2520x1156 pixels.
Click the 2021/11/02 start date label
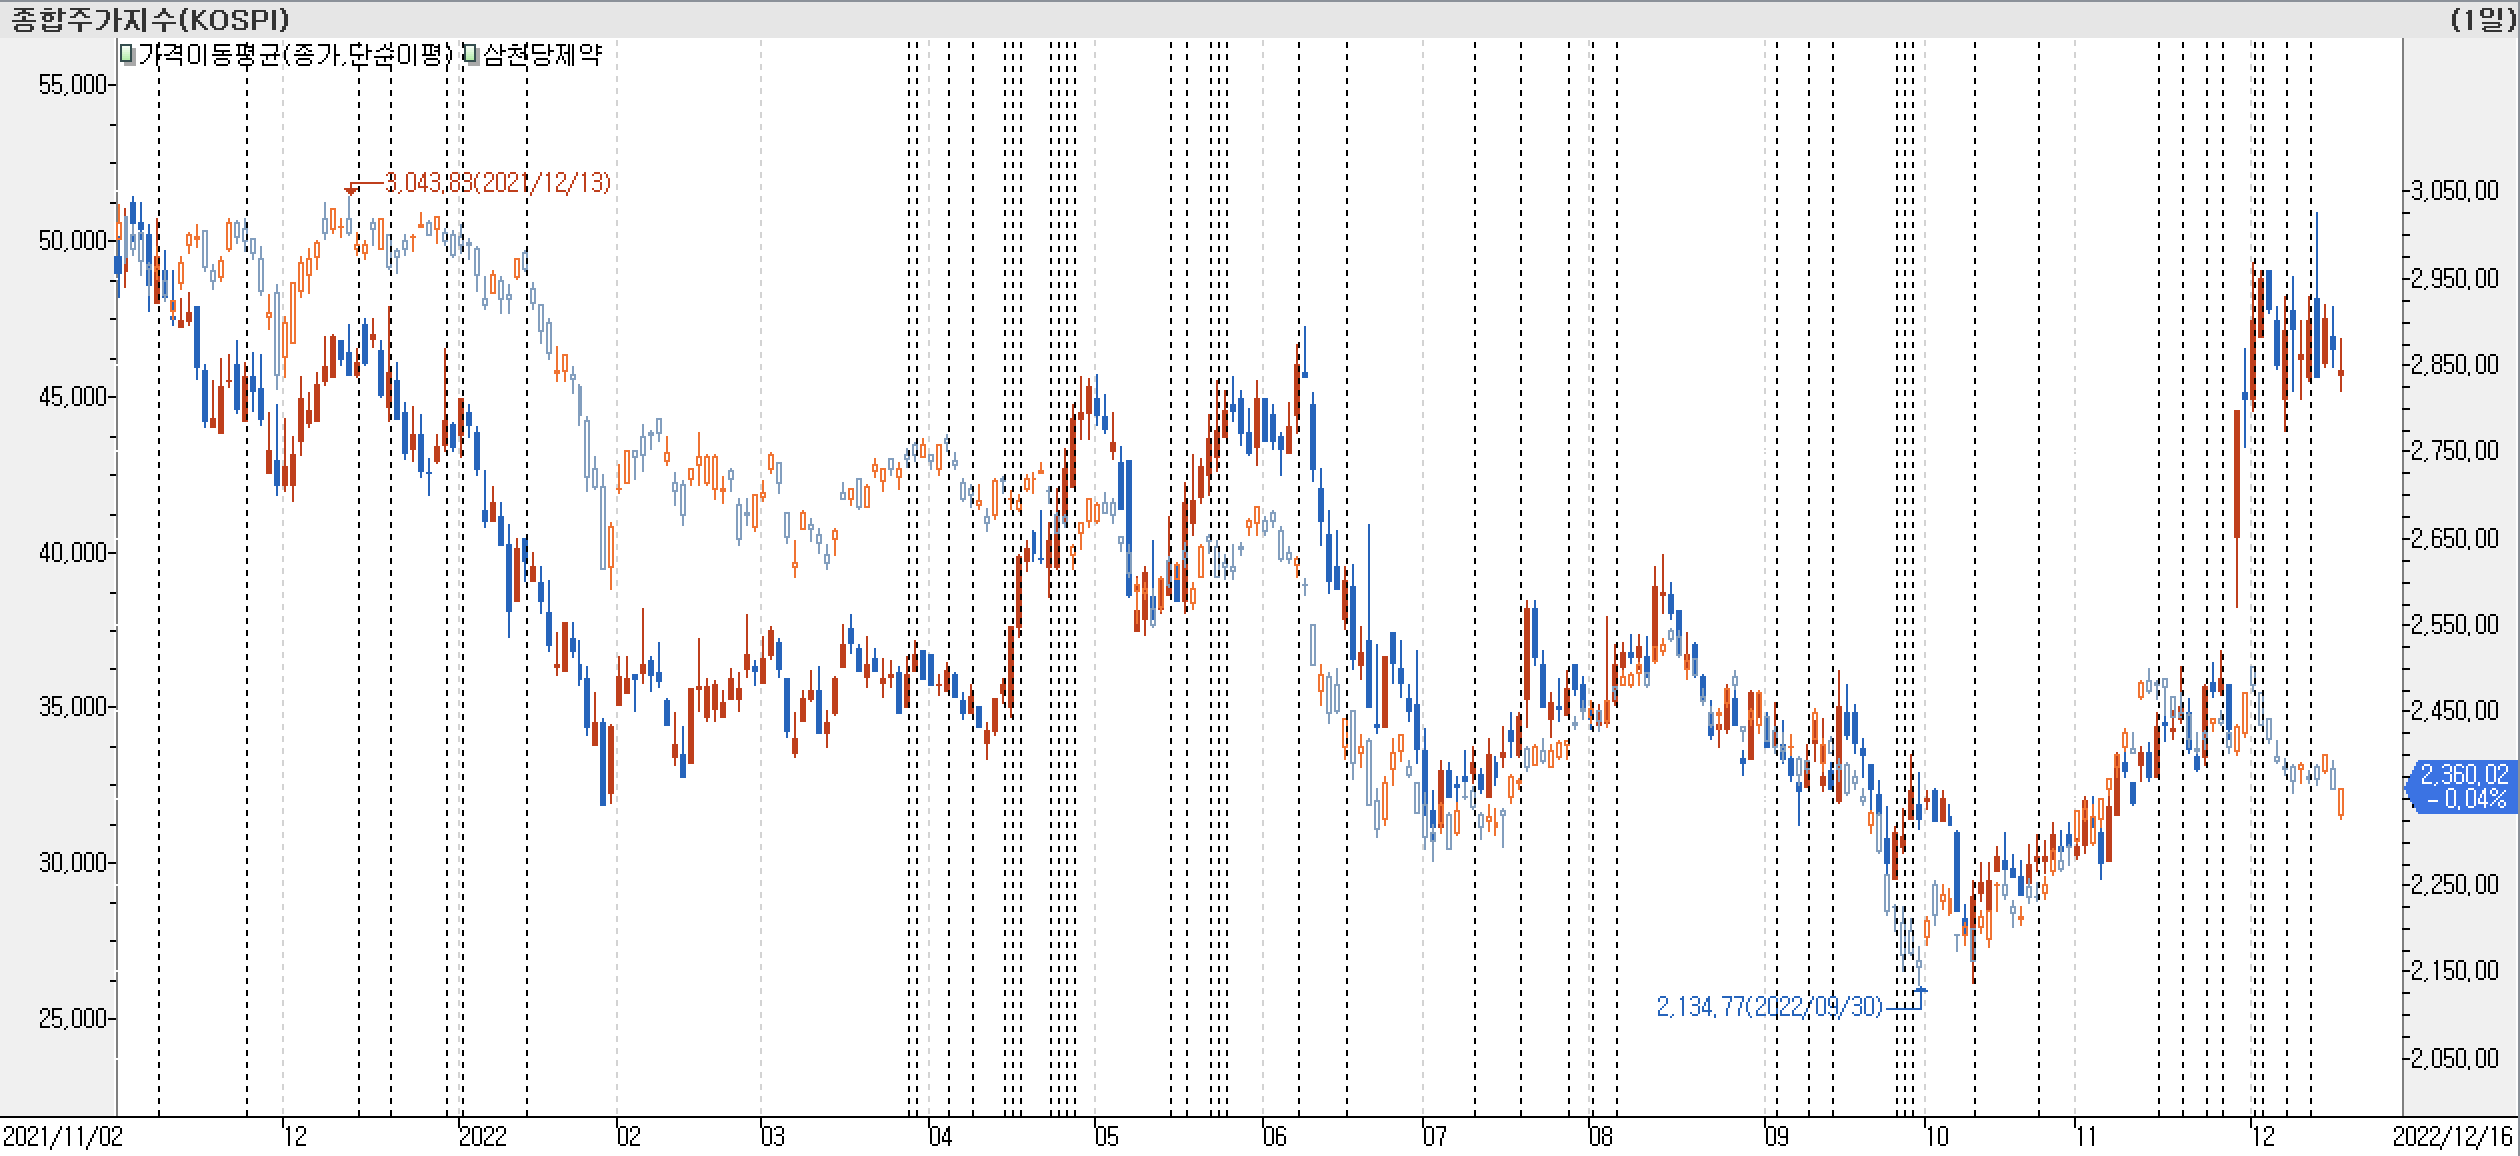click(x=62, y=1137)
